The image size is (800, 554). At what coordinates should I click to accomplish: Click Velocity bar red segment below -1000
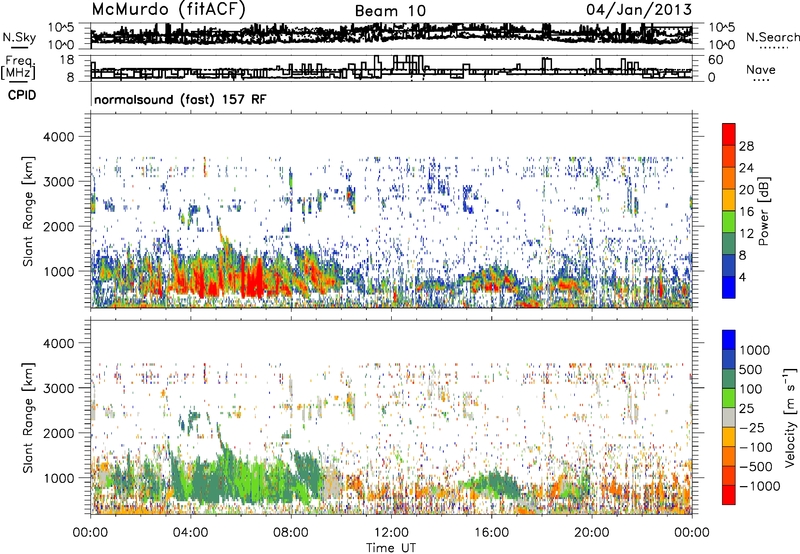[729, 495]
